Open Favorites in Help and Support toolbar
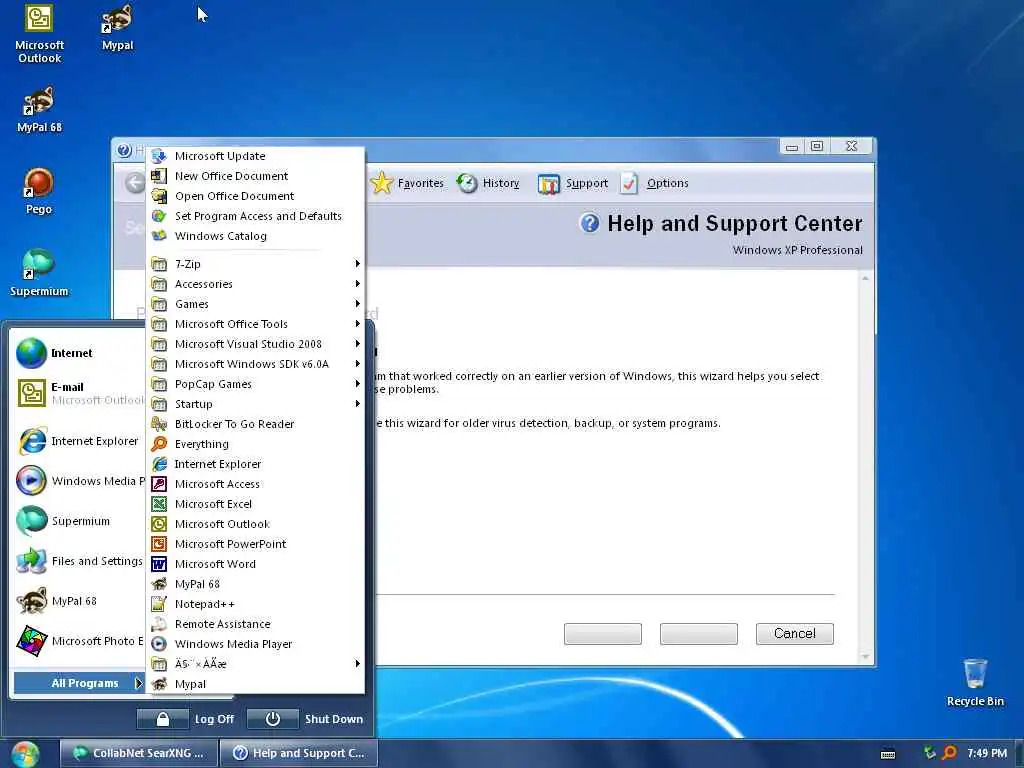1024x768 pixels. pyautogui.click(x=408, y=184)
